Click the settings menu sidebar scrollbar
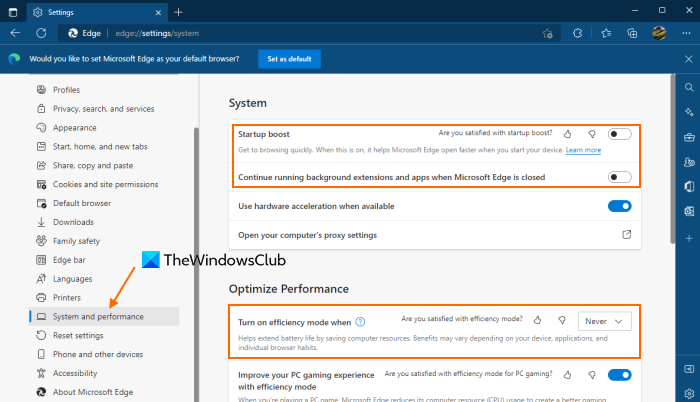Viewport: 700px width, 402px height. click(x=196, y=264)
